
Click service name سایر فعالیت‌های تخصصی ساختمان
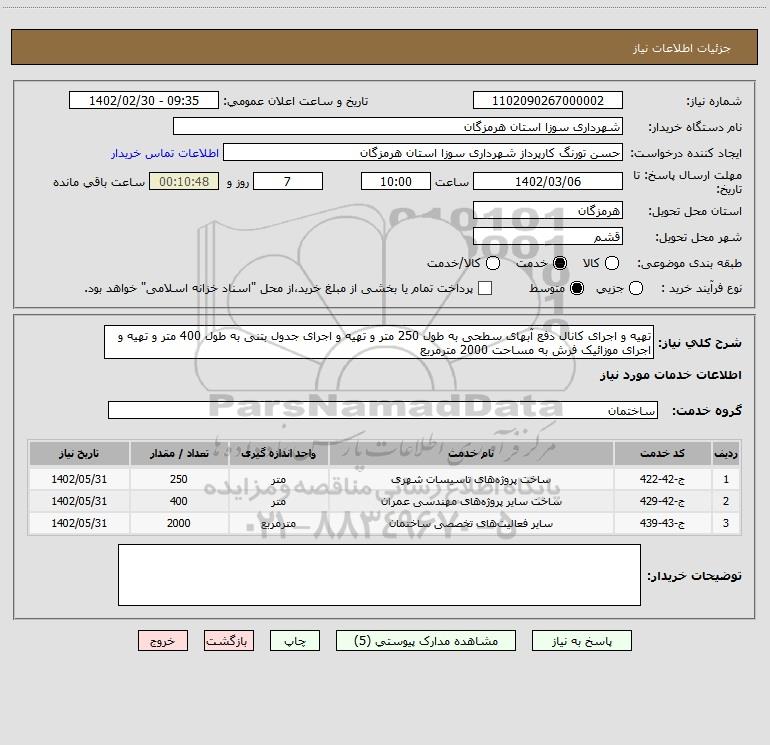(x=471, y=524)
